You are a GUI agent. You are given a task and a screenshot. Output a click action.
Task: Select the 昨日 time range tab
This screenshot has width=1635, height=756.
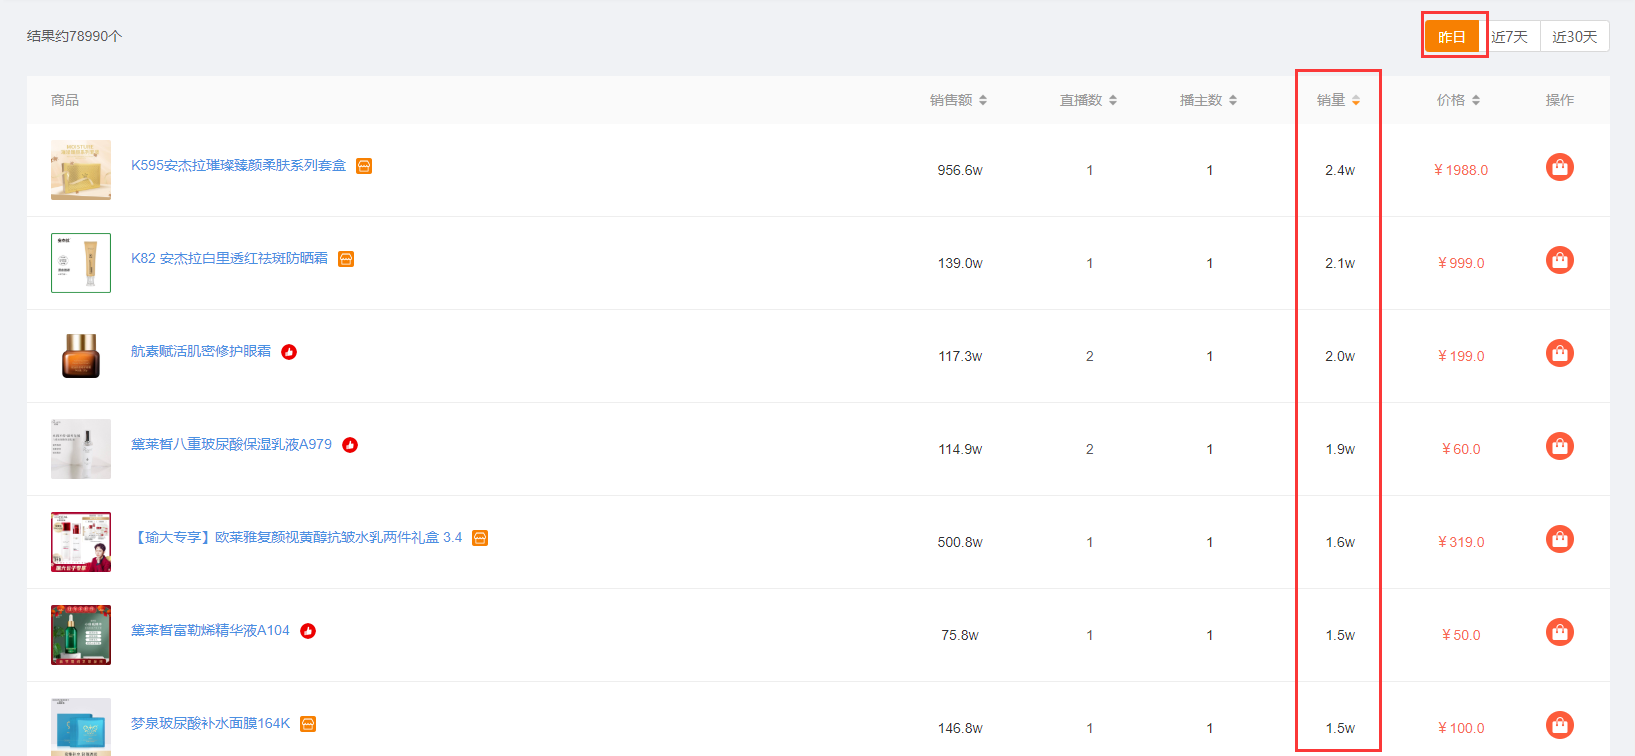click(1452, 37)
